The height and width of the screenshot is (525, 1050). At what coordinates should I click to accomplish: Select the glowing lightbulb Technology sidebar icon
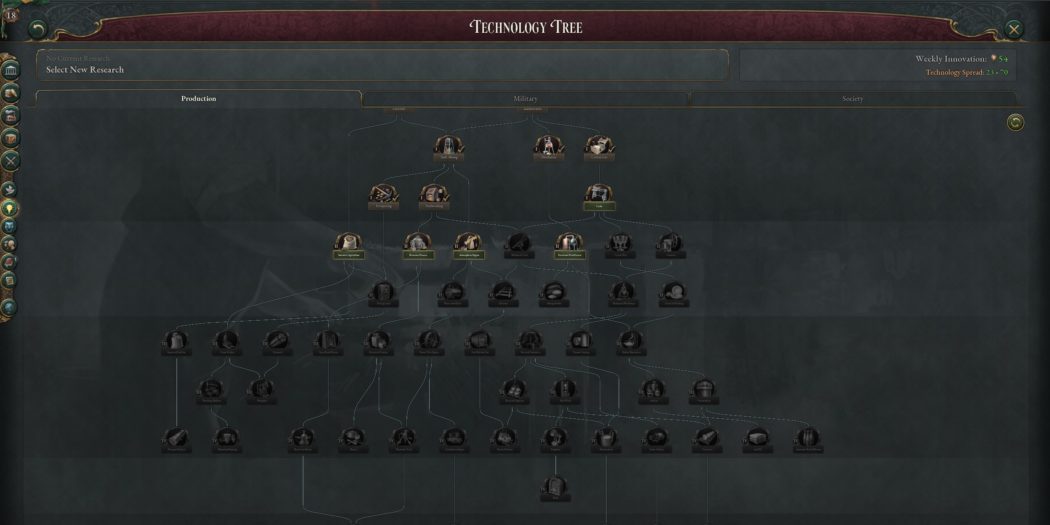point(9,209)
